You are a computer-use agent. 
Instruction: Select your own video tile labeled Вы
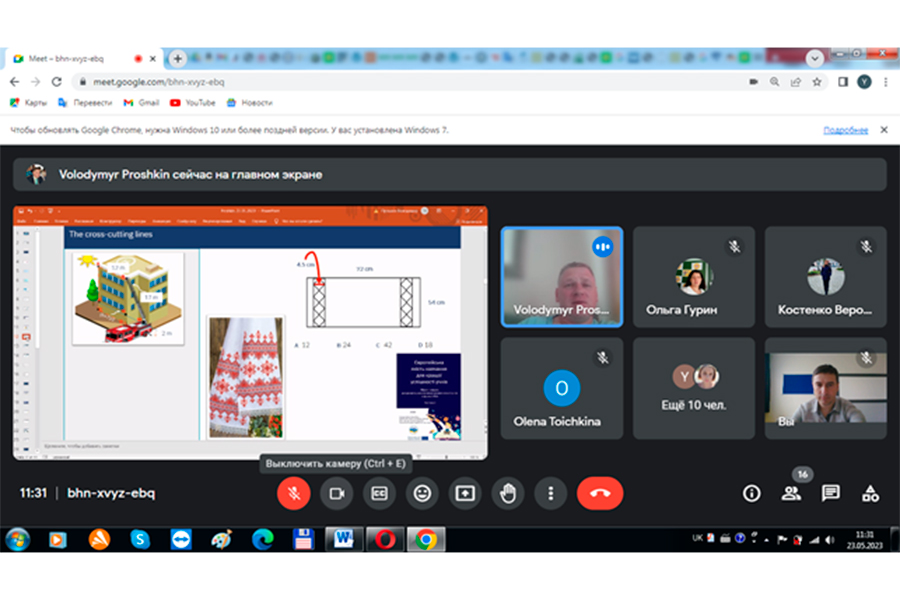(825, 388)
